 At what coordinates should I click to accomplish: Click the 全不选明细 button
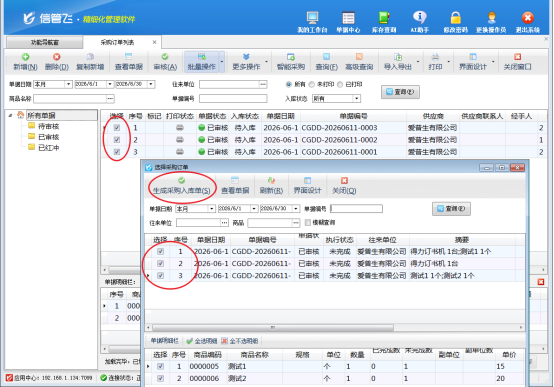[x=240, y=341]
